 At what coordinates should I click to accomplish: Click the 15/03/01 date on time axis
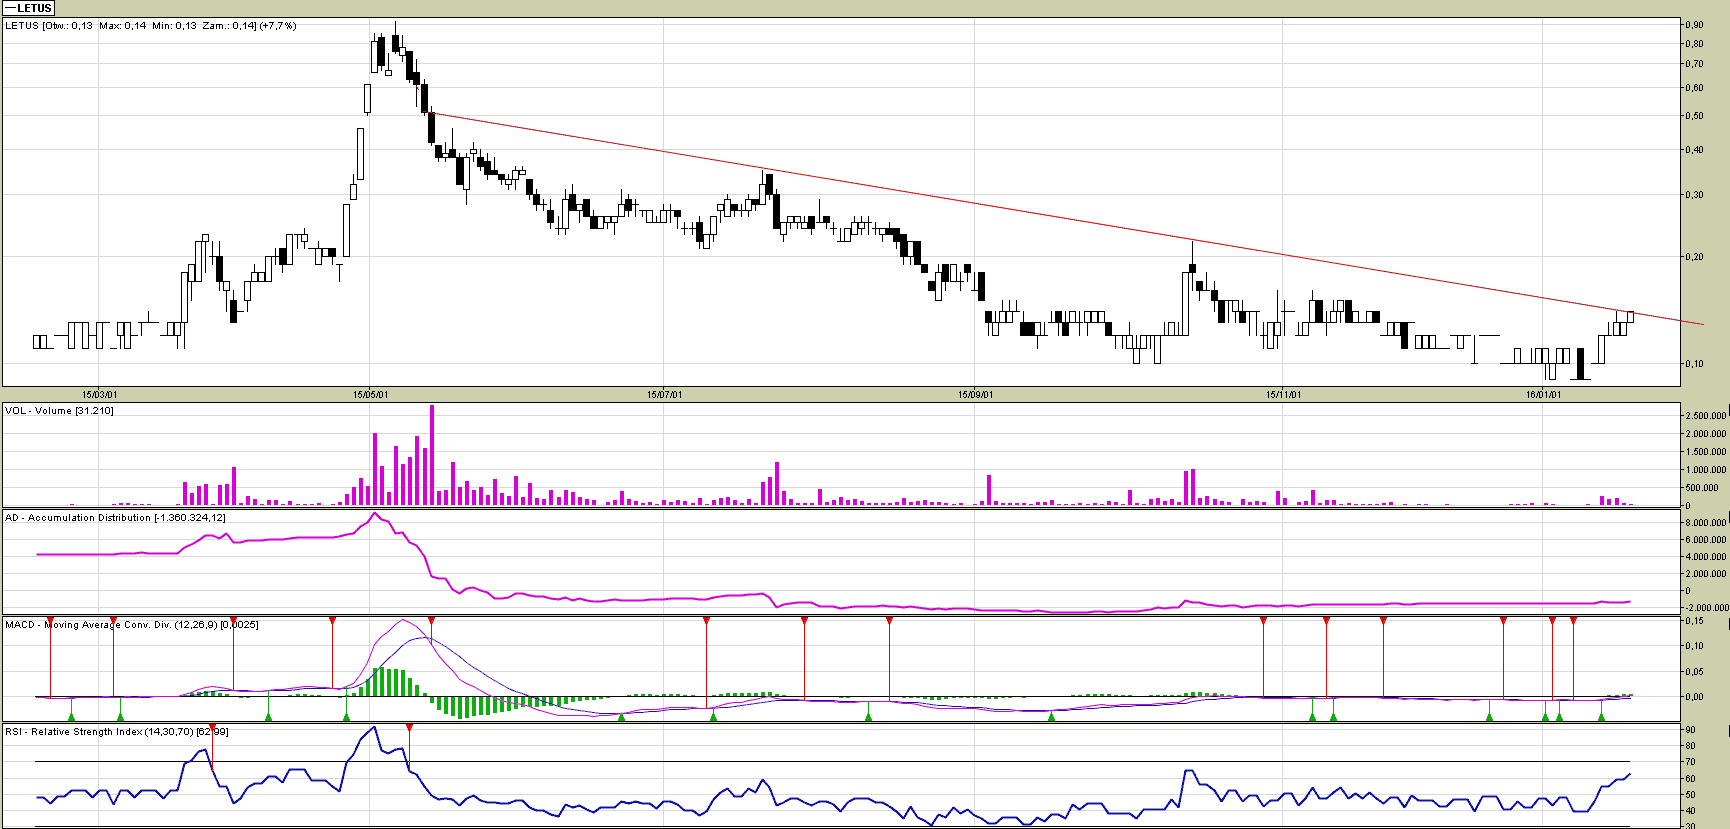coord(99,395)
